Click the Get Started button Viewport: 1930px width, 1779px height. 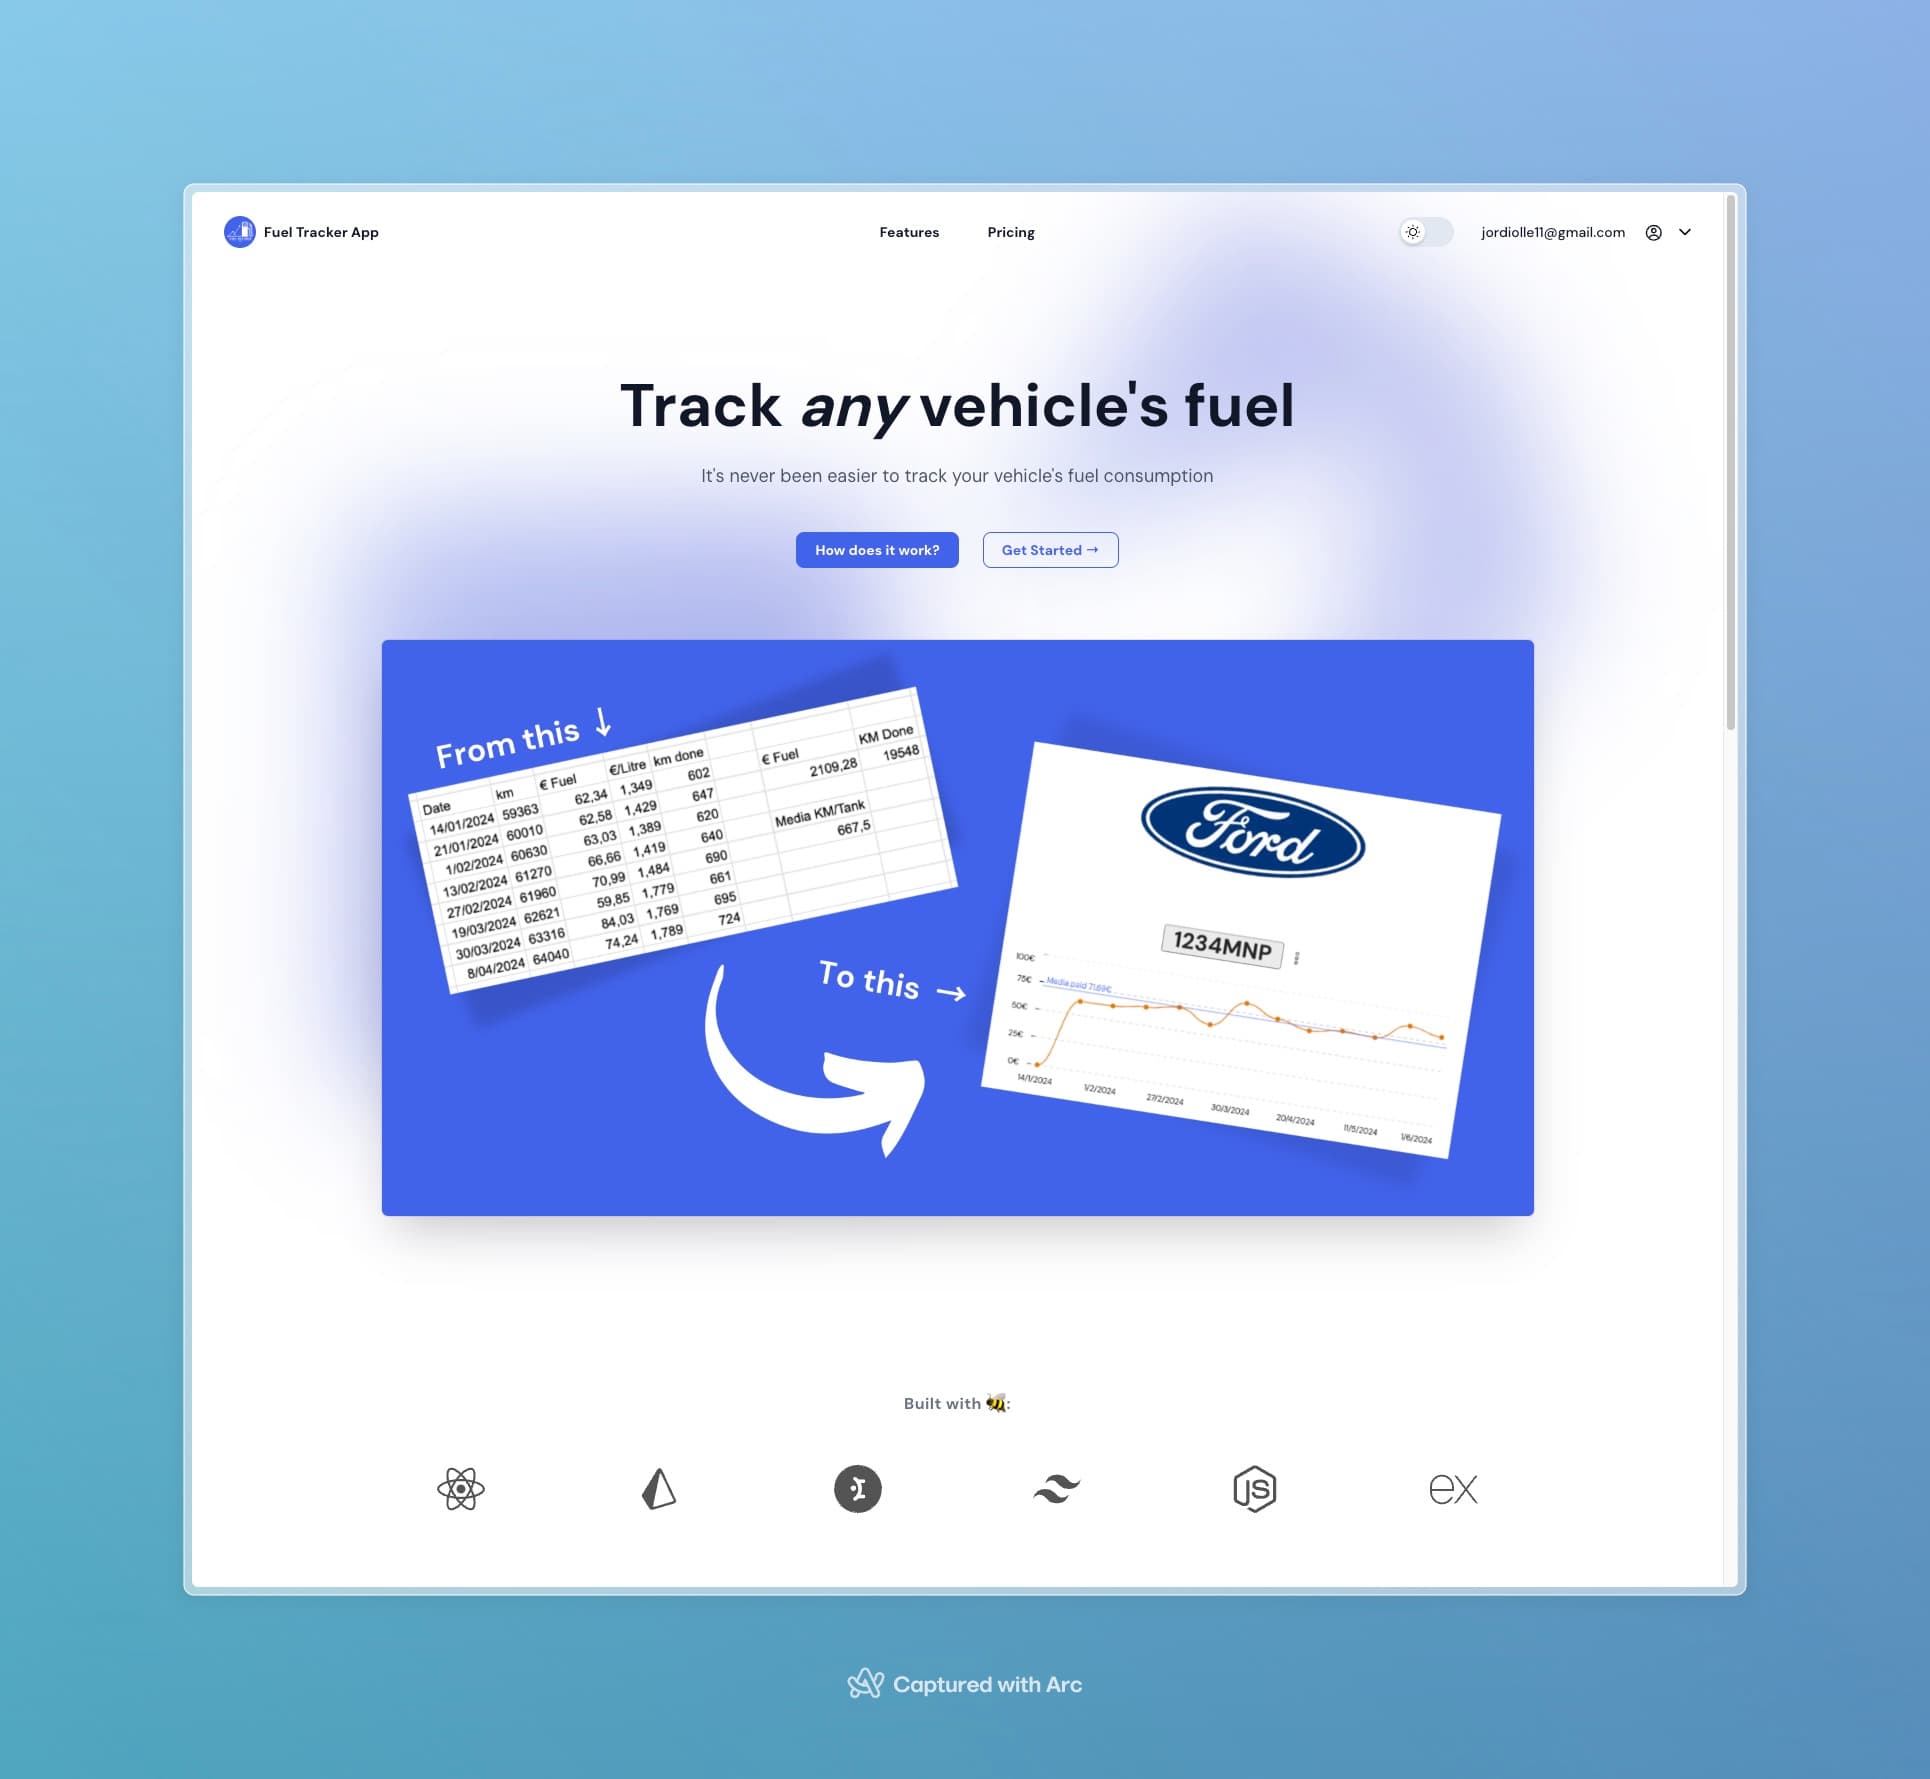[1051, 550]
